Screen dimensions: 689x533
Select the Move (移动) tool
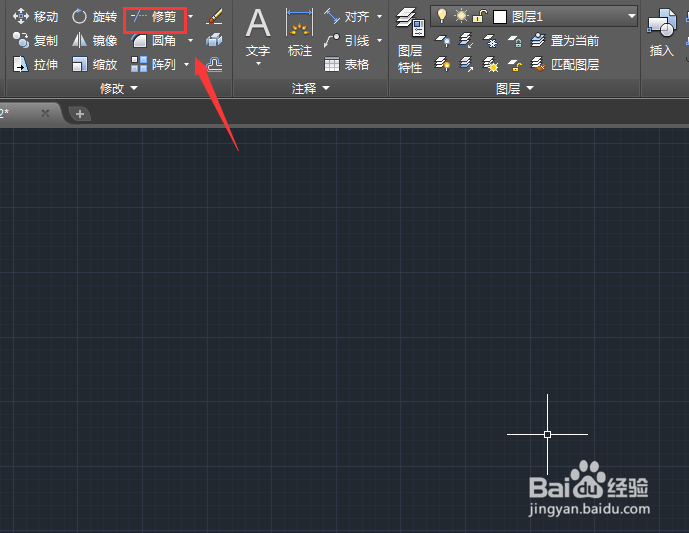click(35, 17)
